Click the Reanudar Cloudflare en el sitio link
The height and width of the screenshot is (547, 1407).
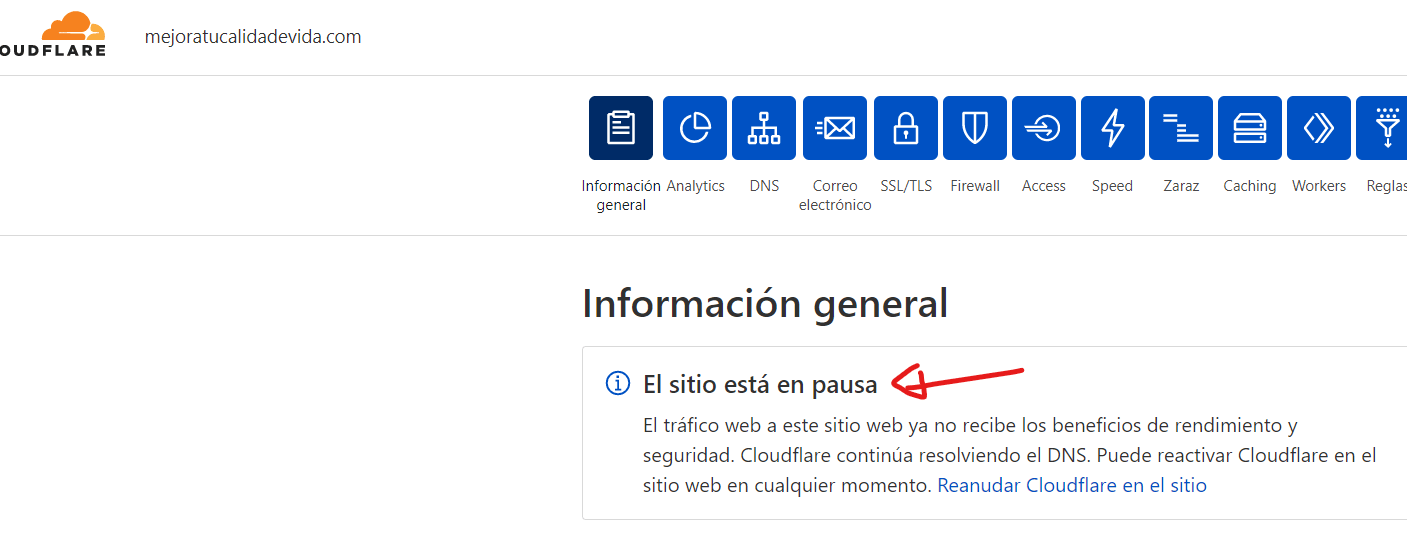click(x=1072, y=485)
